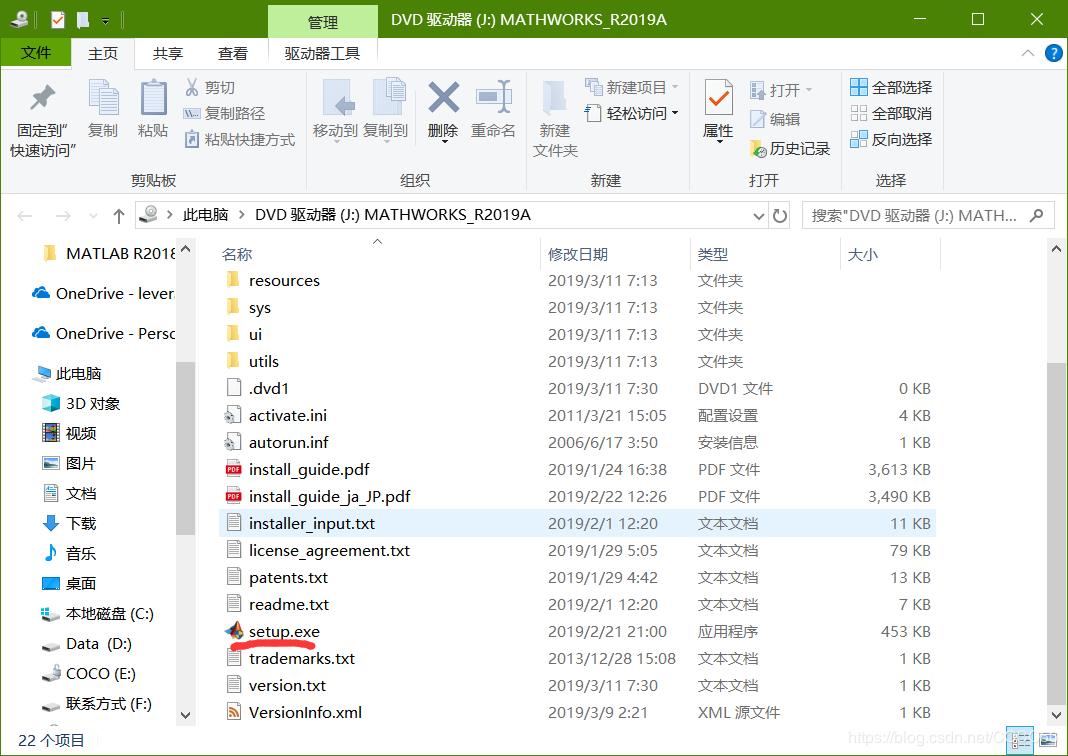1068x756 pixels.
Task: Select the resources folder
Action: tap(284, 281)
